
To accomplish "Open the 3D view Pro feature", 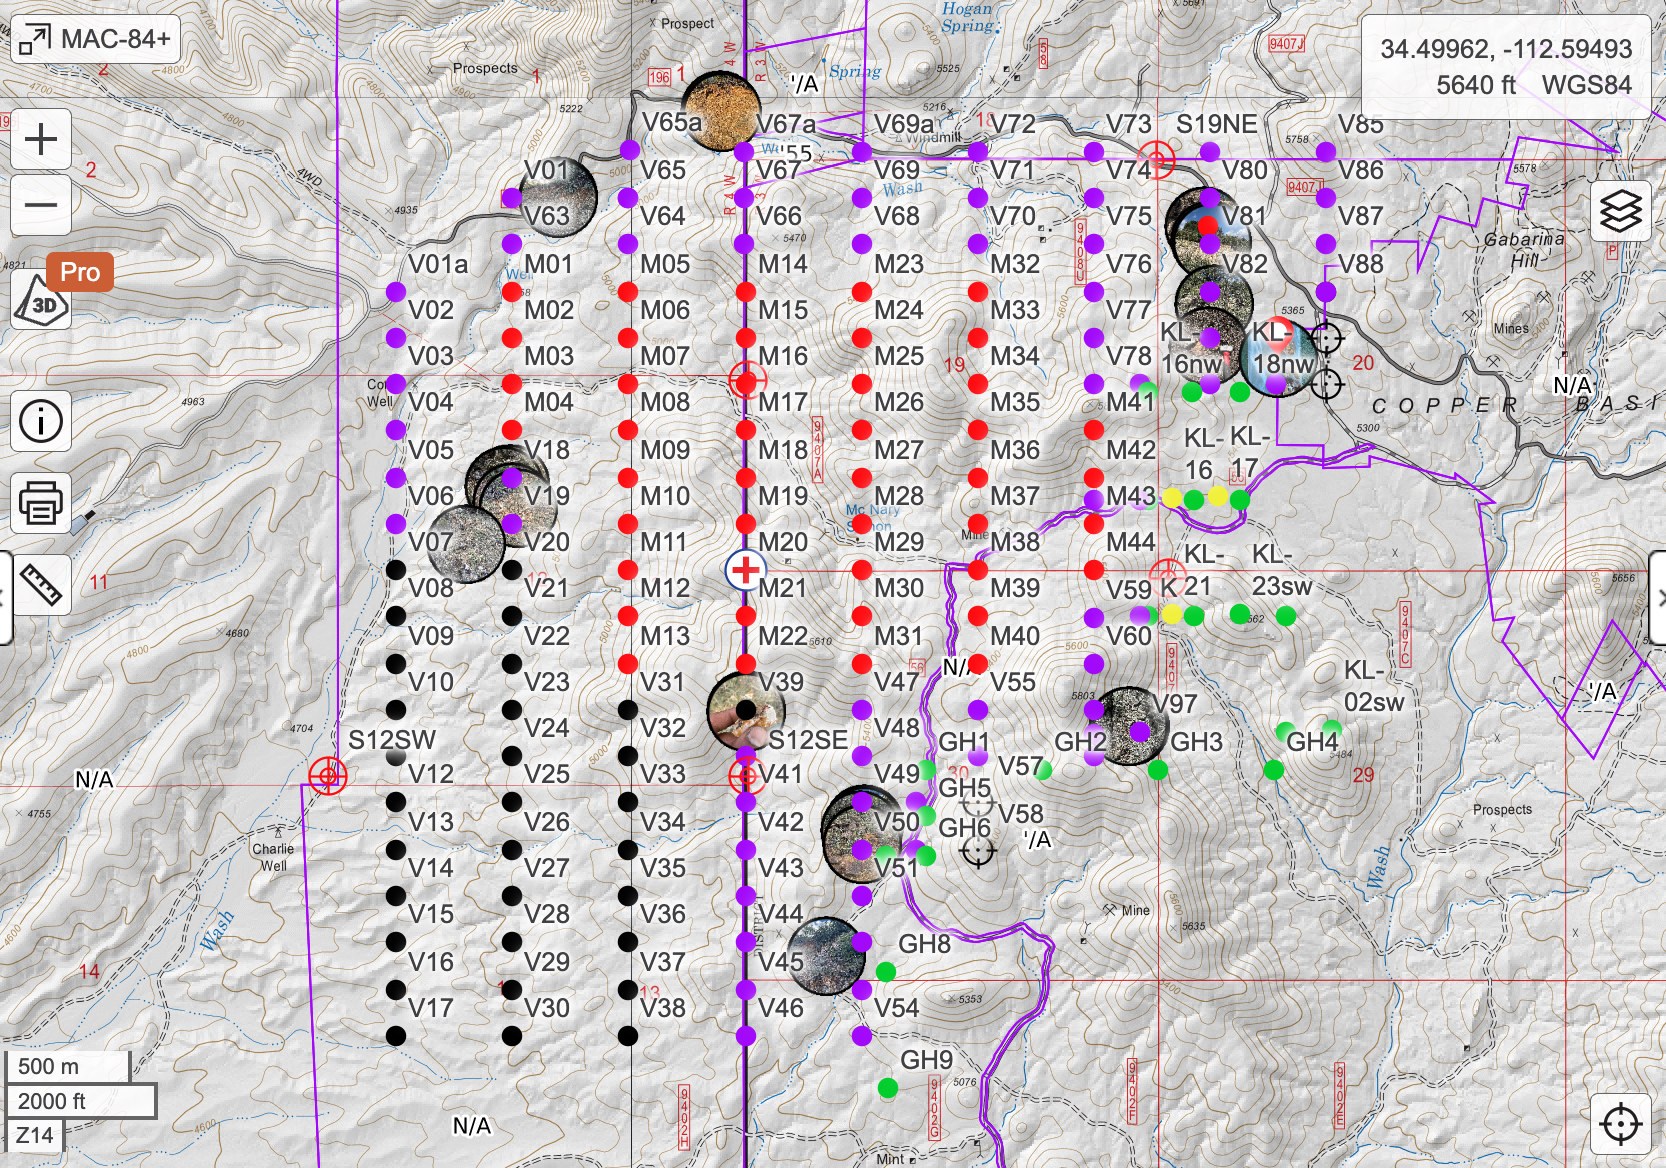I will (41, 301).
